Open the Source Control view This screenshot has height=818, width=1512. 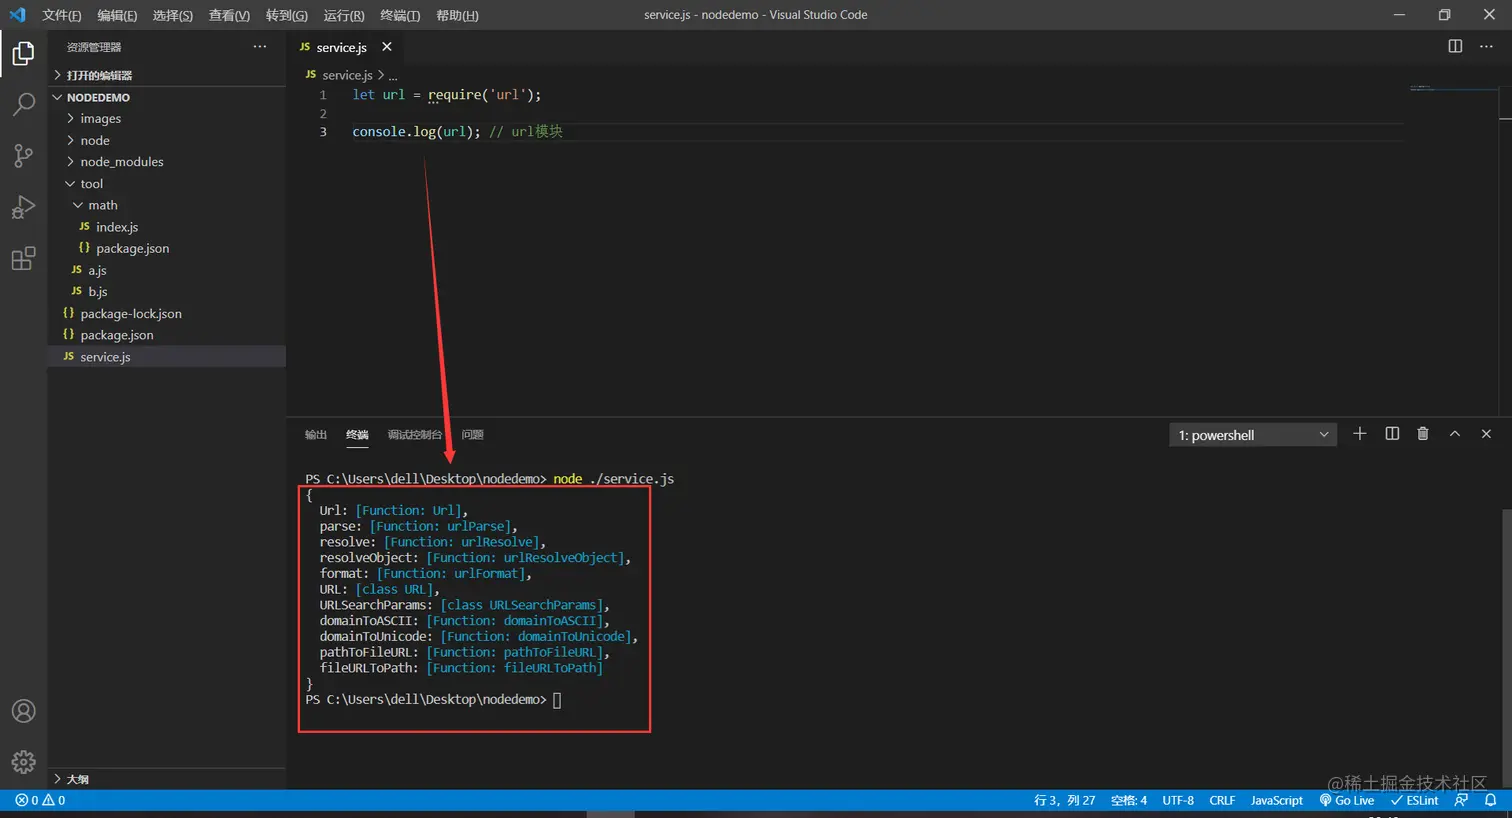pos(23,155)
